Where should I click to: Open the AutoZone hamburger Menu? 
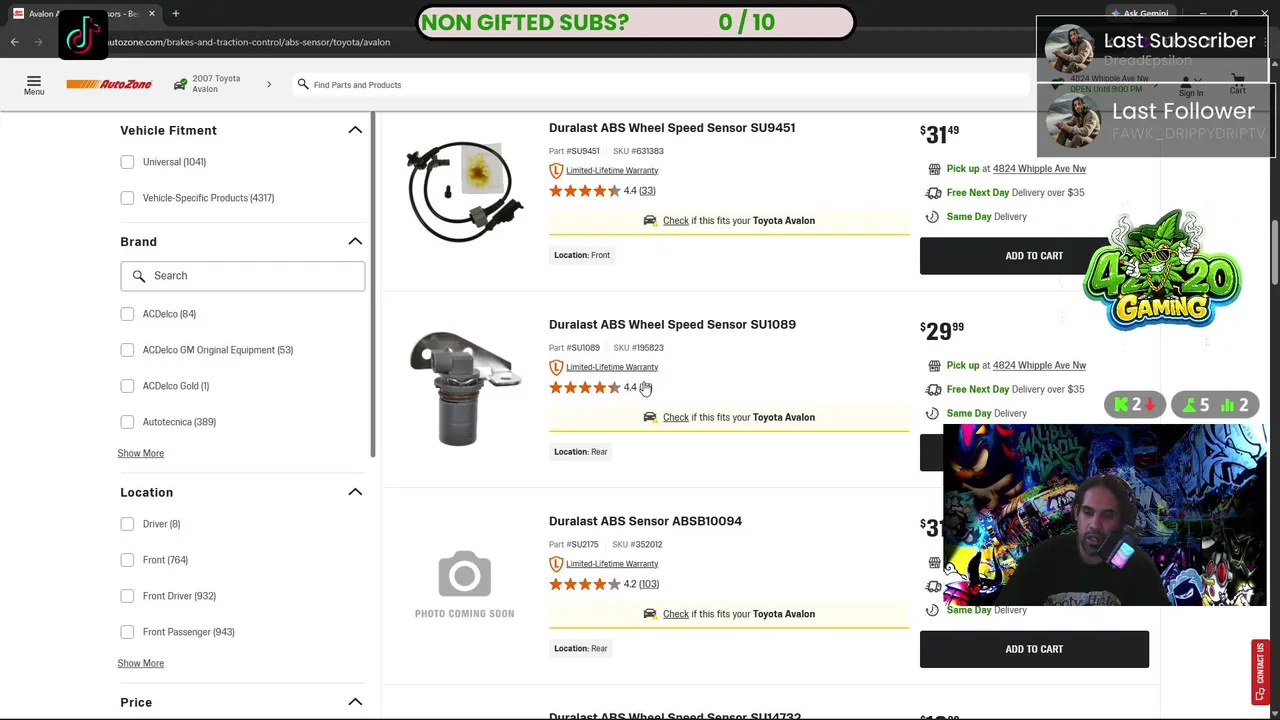coord(34,84)
